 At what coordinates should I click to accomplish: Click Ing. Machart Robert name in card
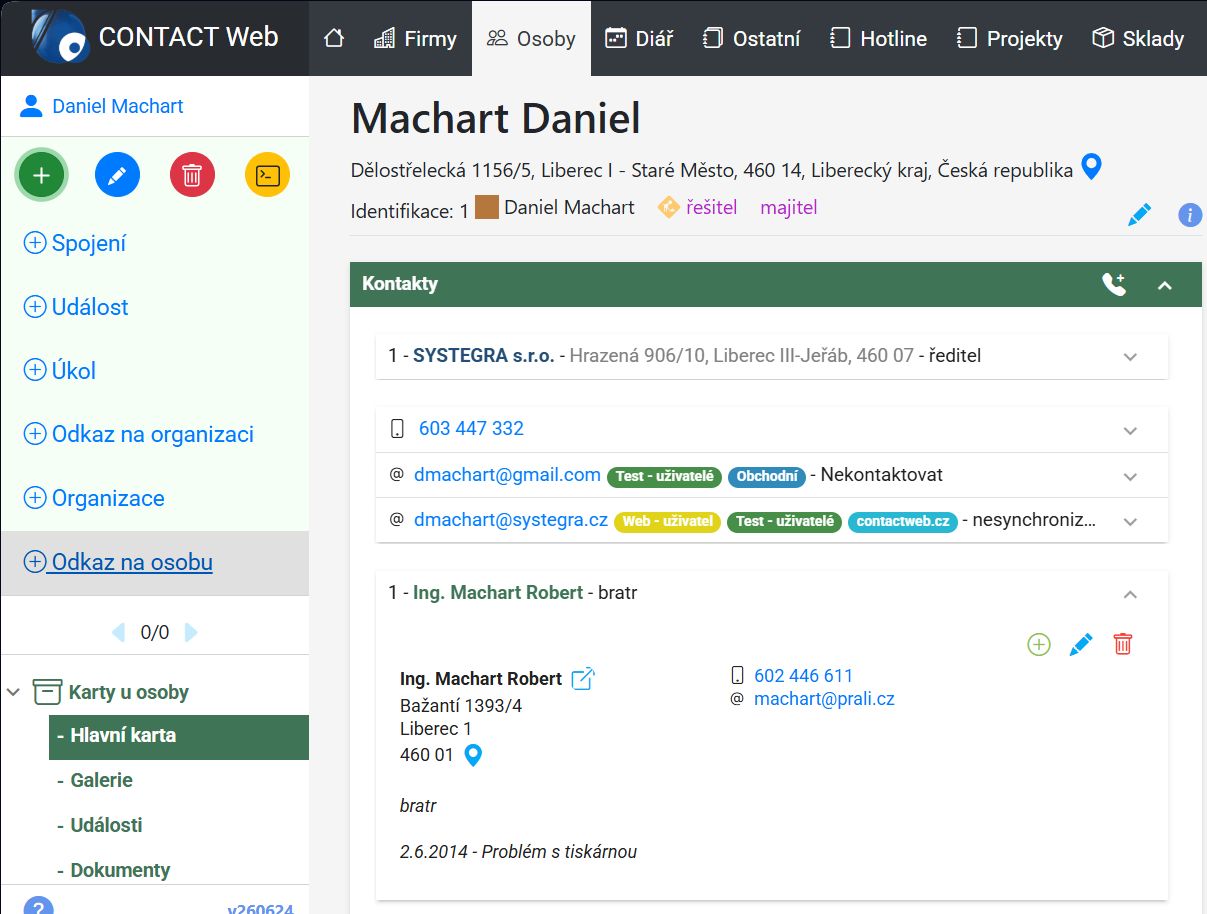tap(481, 679)
